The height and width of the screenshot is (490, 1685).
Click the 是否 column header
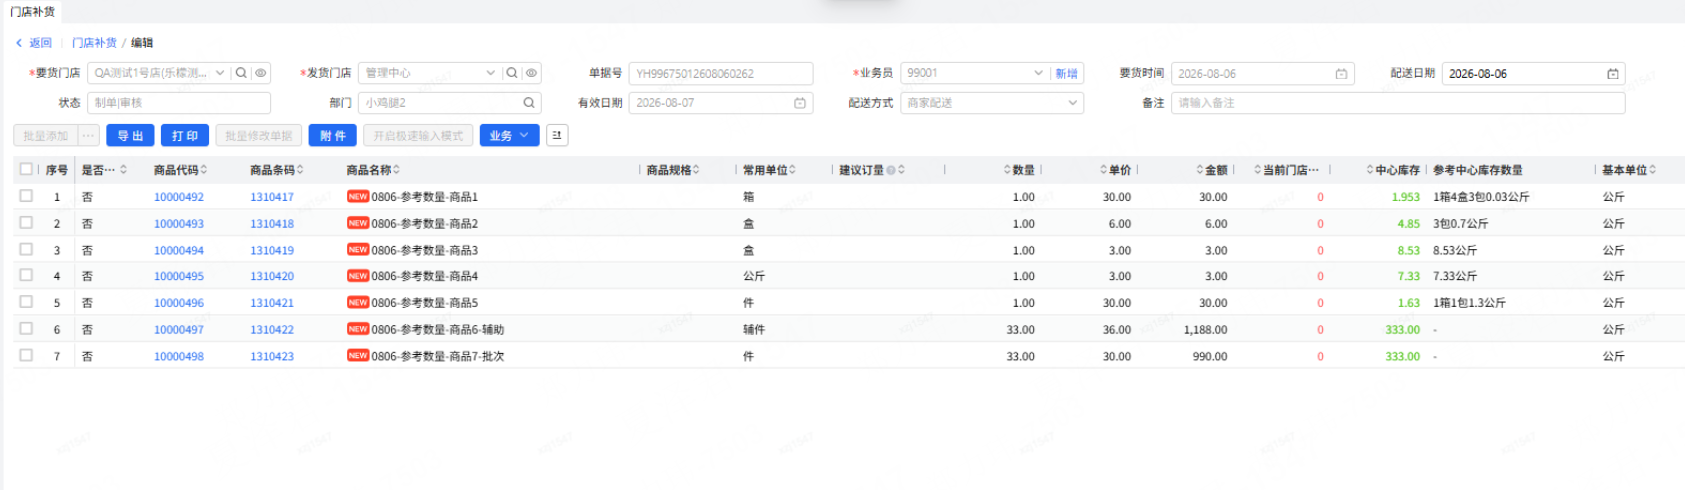(98, 170)
